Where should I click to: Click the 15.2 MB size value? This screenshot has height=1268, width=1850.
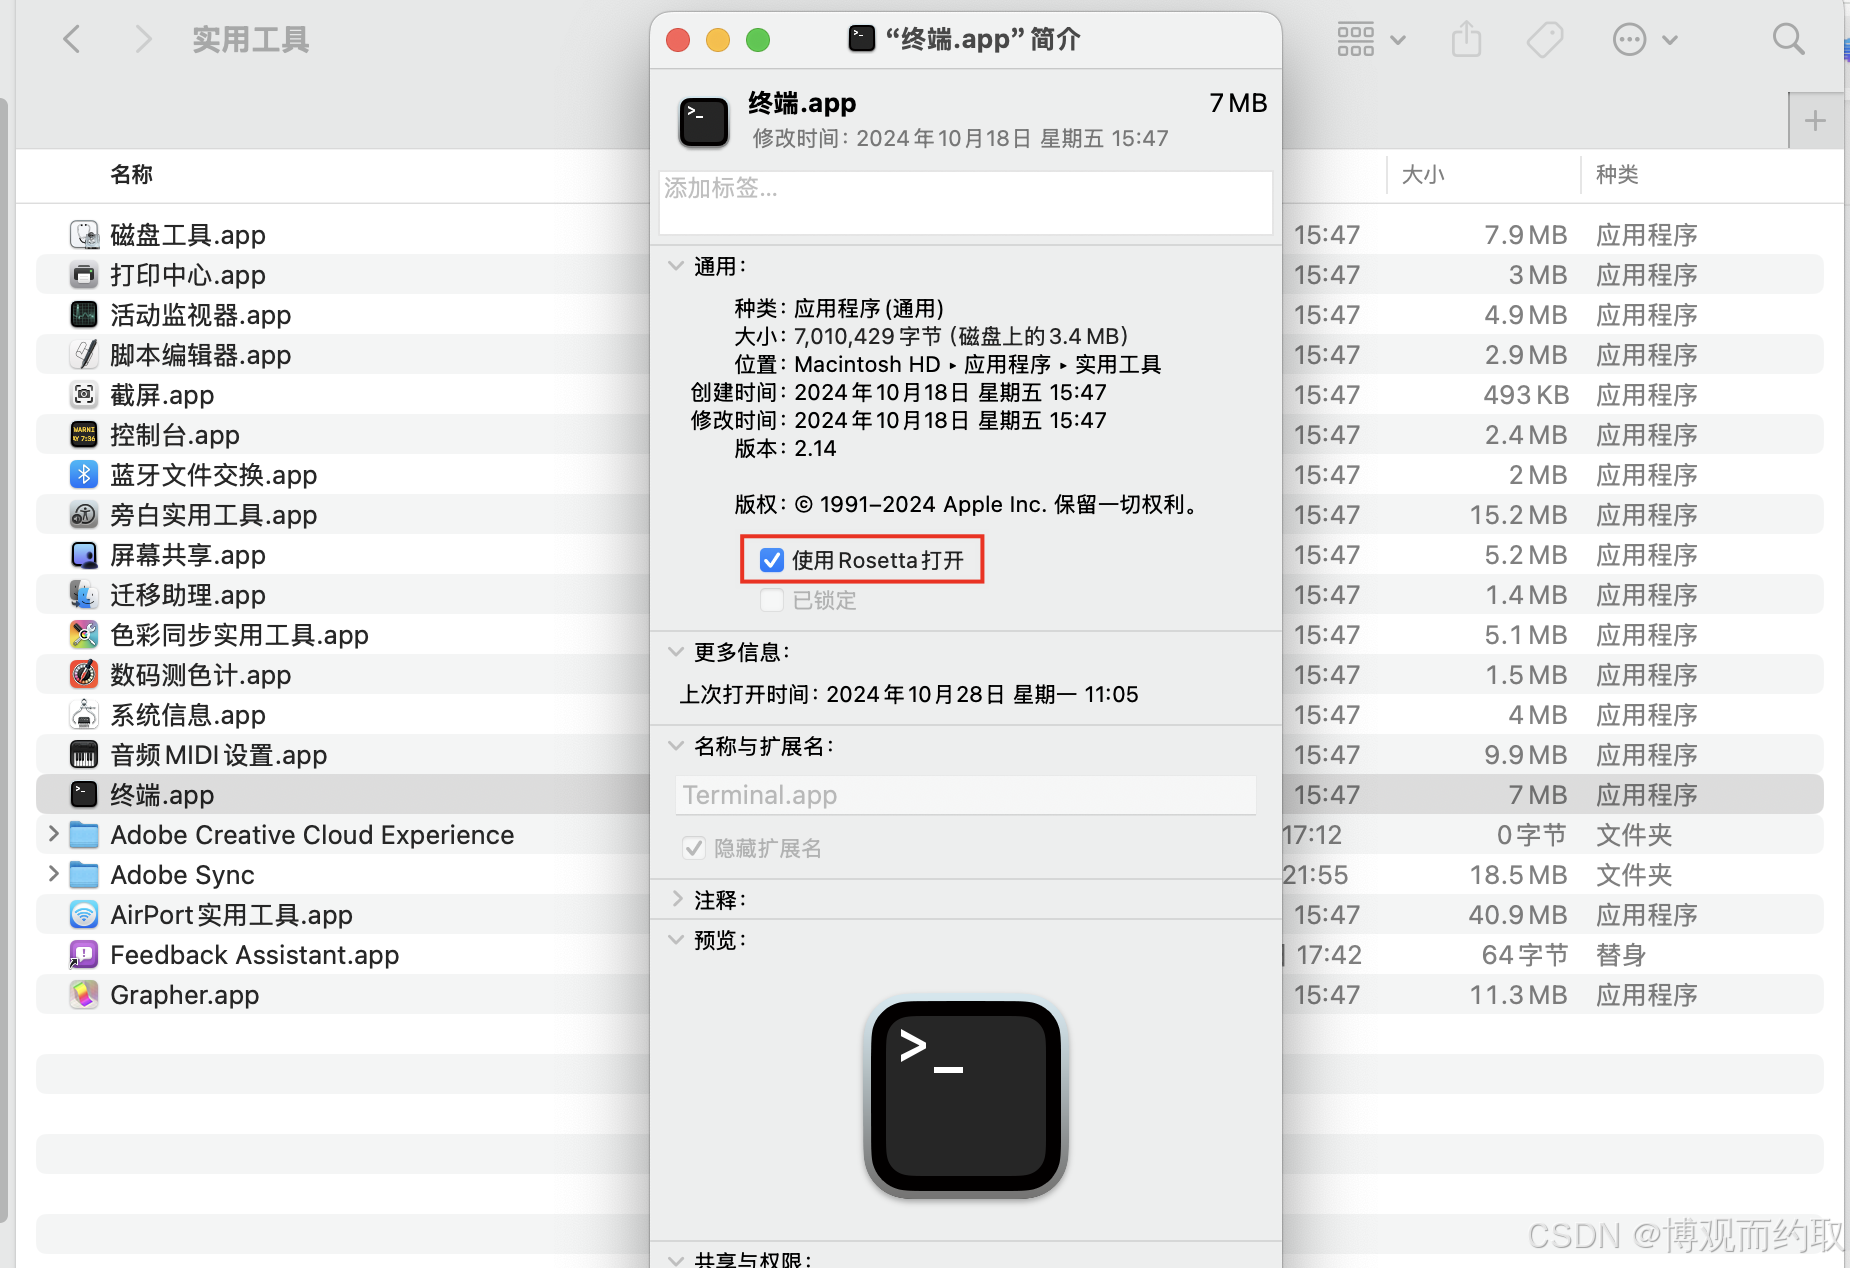pos(1518,515)
